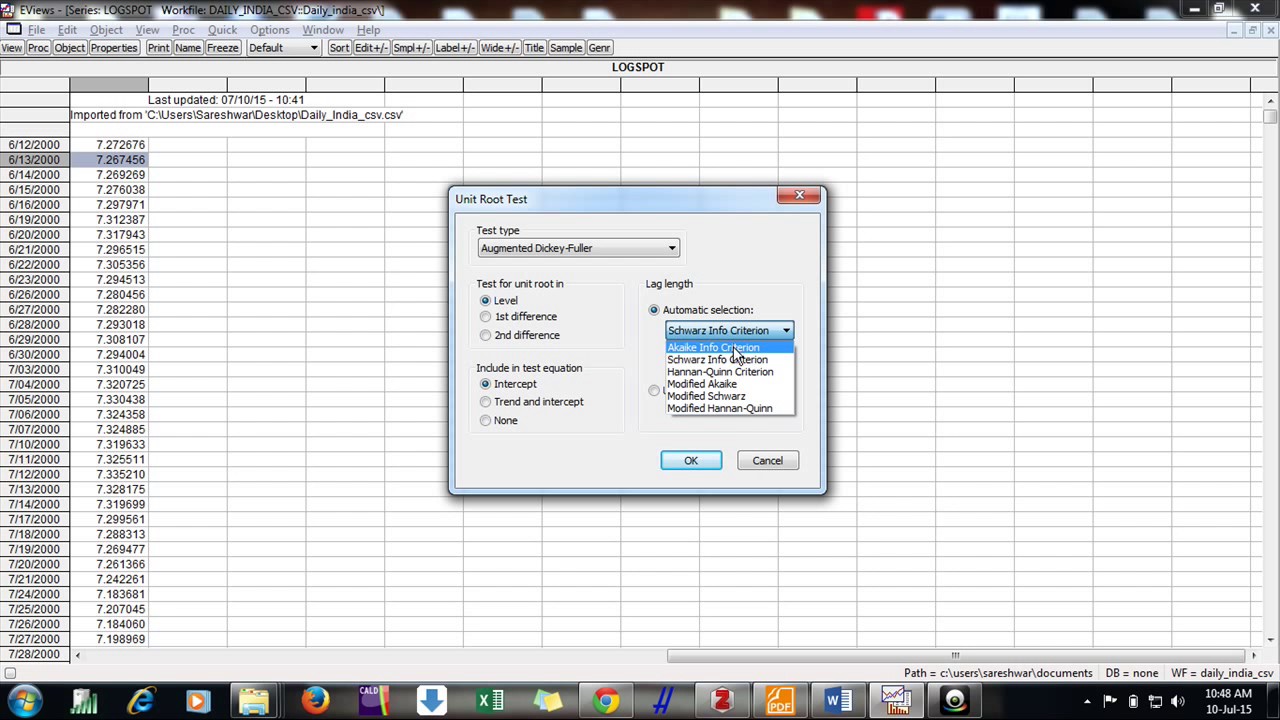Open the Help menu
The width and height of the screenshot is (1280, 720).
[368, 30]
